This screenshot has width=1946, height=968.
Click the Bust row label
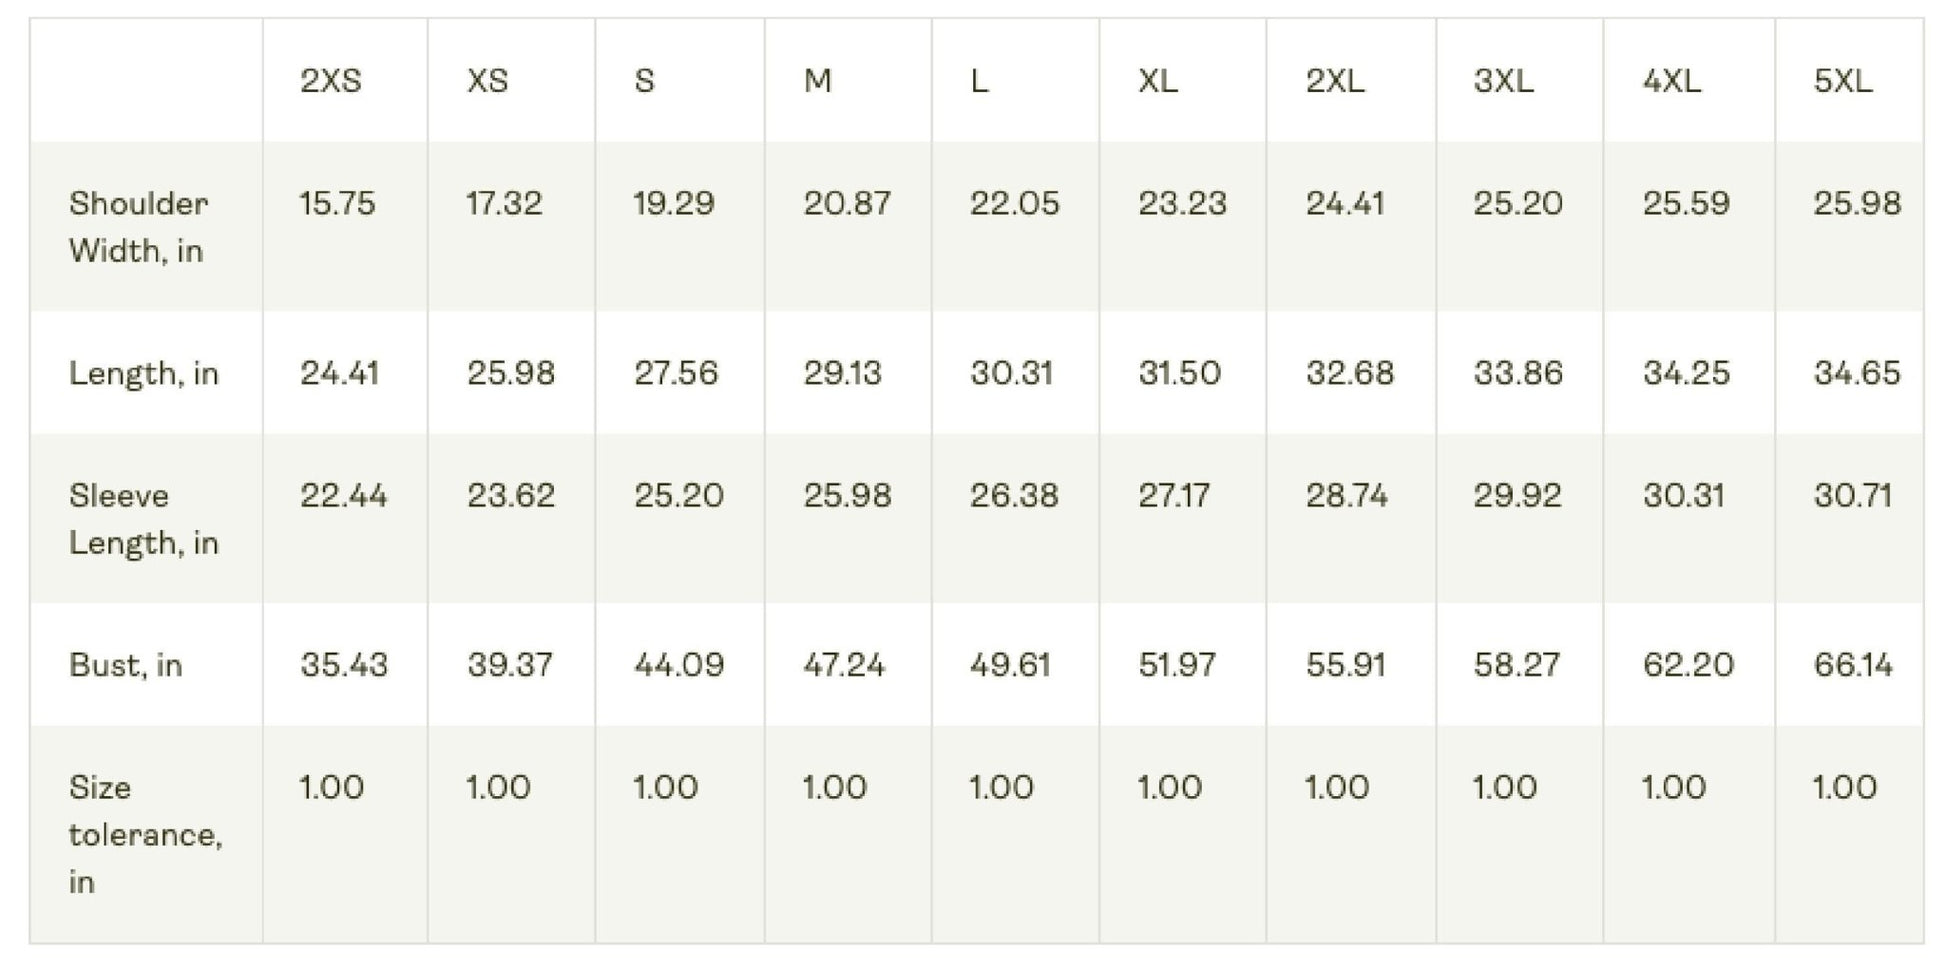(x=126, y=665)
